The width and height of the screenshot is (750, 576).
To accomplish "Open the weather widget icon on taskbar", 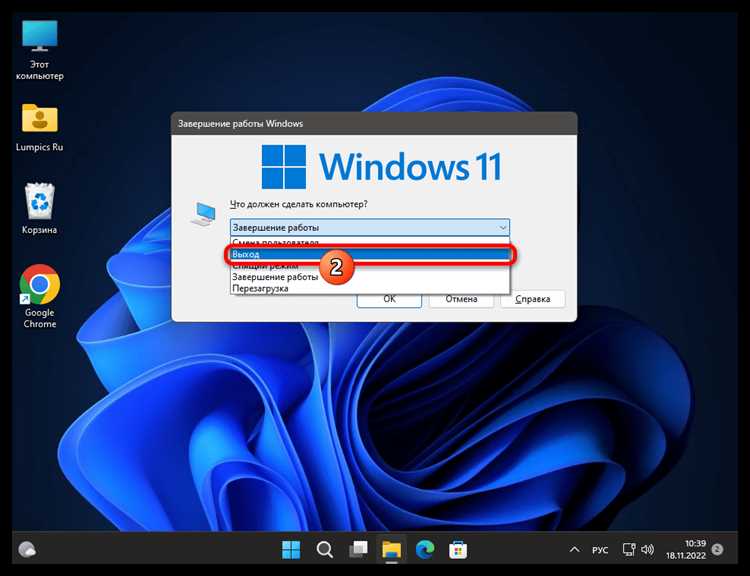I will point(27,550).
